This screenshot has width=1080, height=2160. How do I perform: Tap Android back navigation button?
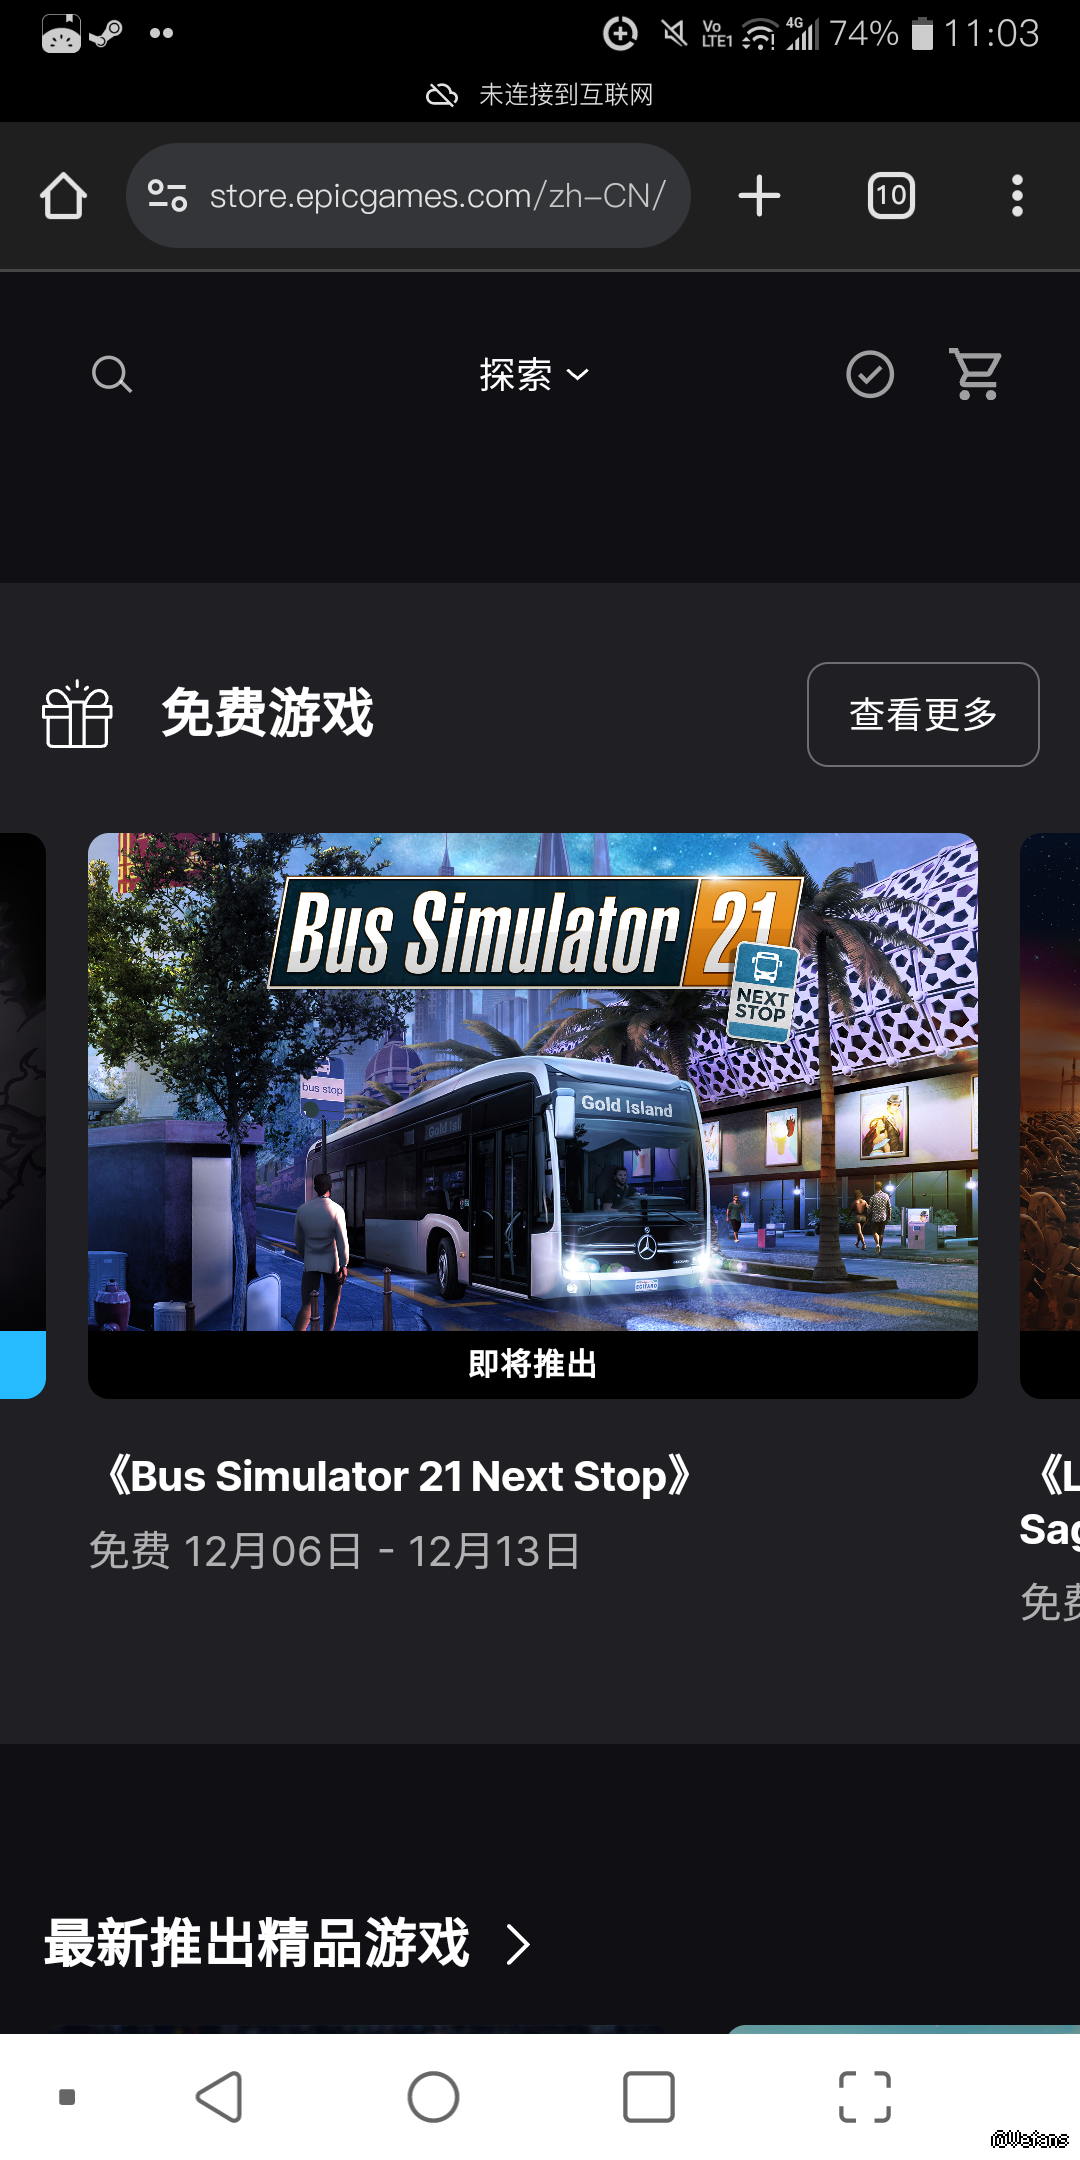(219, 2097)
